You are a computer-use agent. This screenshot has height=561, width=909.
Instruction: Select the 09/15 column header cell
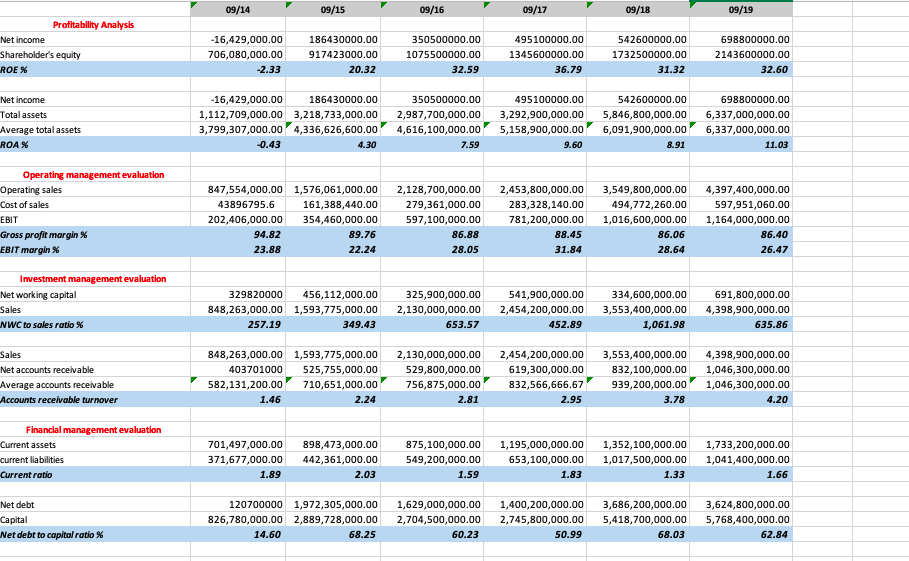coord(333,9)
